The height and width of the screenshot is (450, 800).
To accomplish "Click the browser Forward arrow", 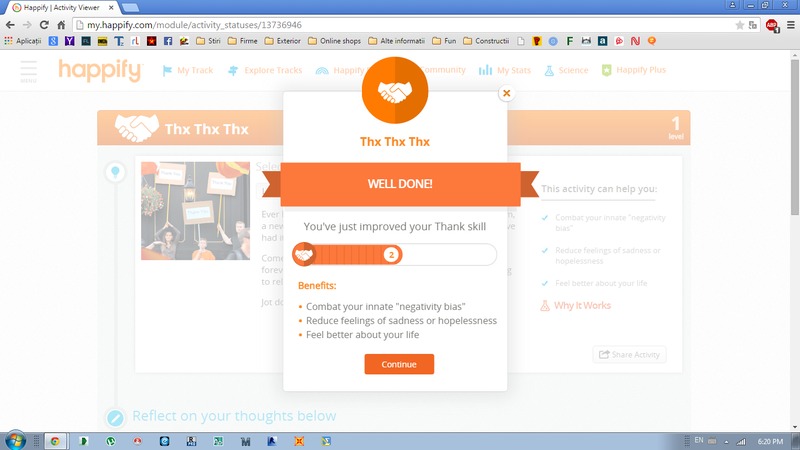I will point(27,25).
